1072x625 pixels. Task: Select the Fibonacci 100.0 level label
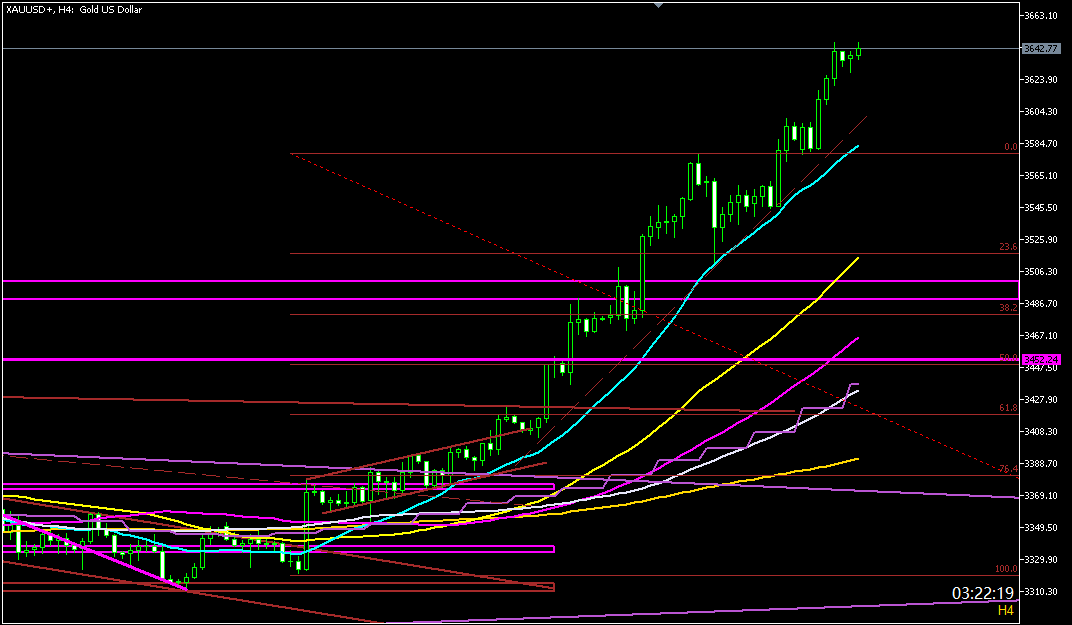(1006, 568)
